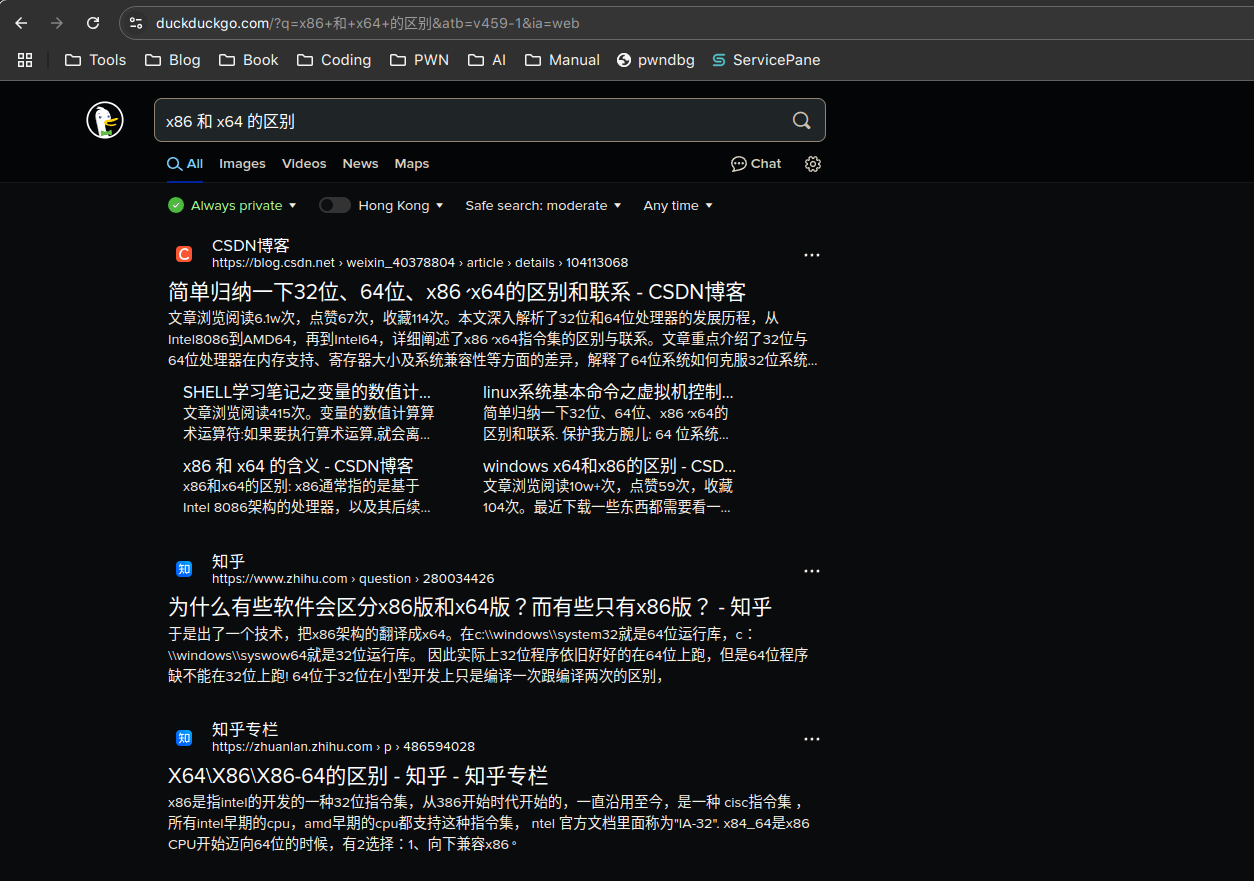Open the Chat assistant

(x=756, y=164)
